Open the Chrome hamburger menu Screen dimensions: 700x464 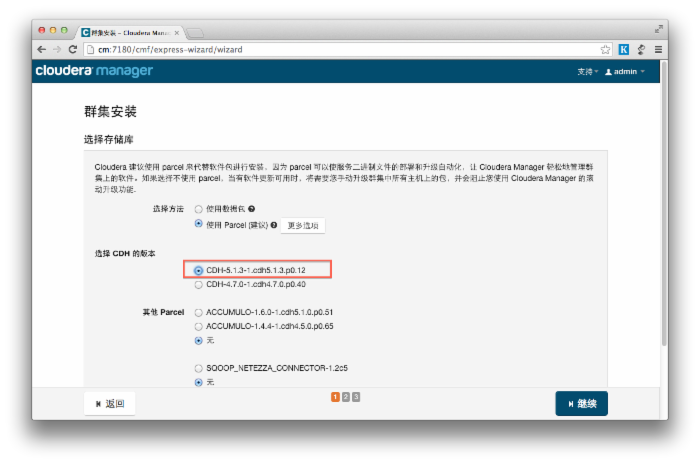point(657,49)
